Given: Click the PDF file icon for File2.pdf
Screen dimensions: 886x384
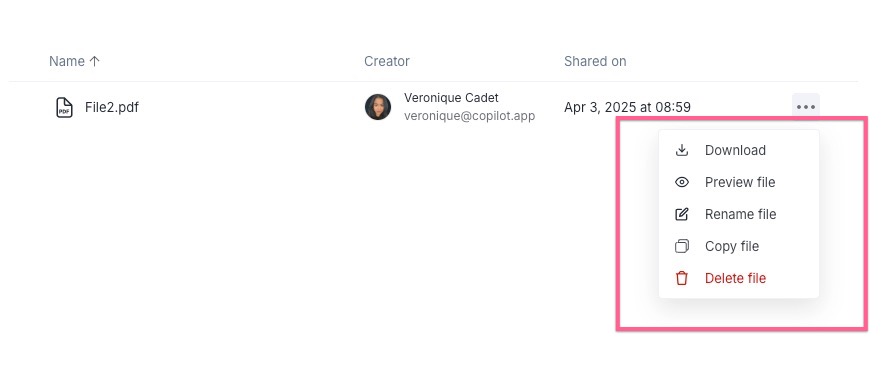Looking at the screenshot, I should [64, 107].
